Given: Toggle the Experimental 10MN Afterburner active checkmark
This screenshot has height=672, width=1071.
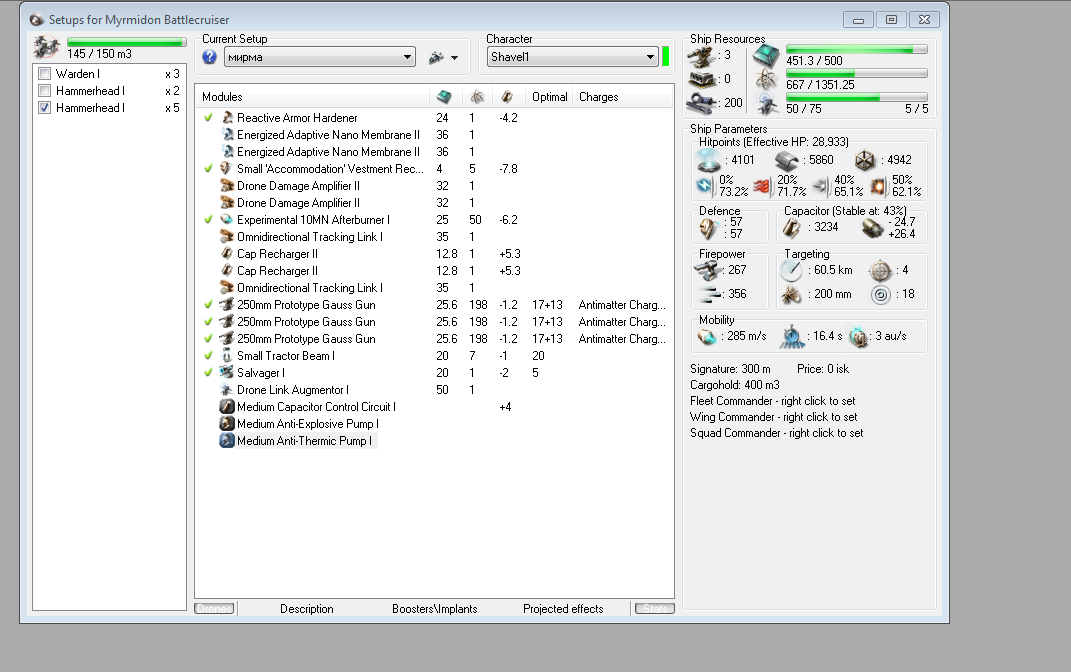Looking at the screenshot, I should 208,220.
